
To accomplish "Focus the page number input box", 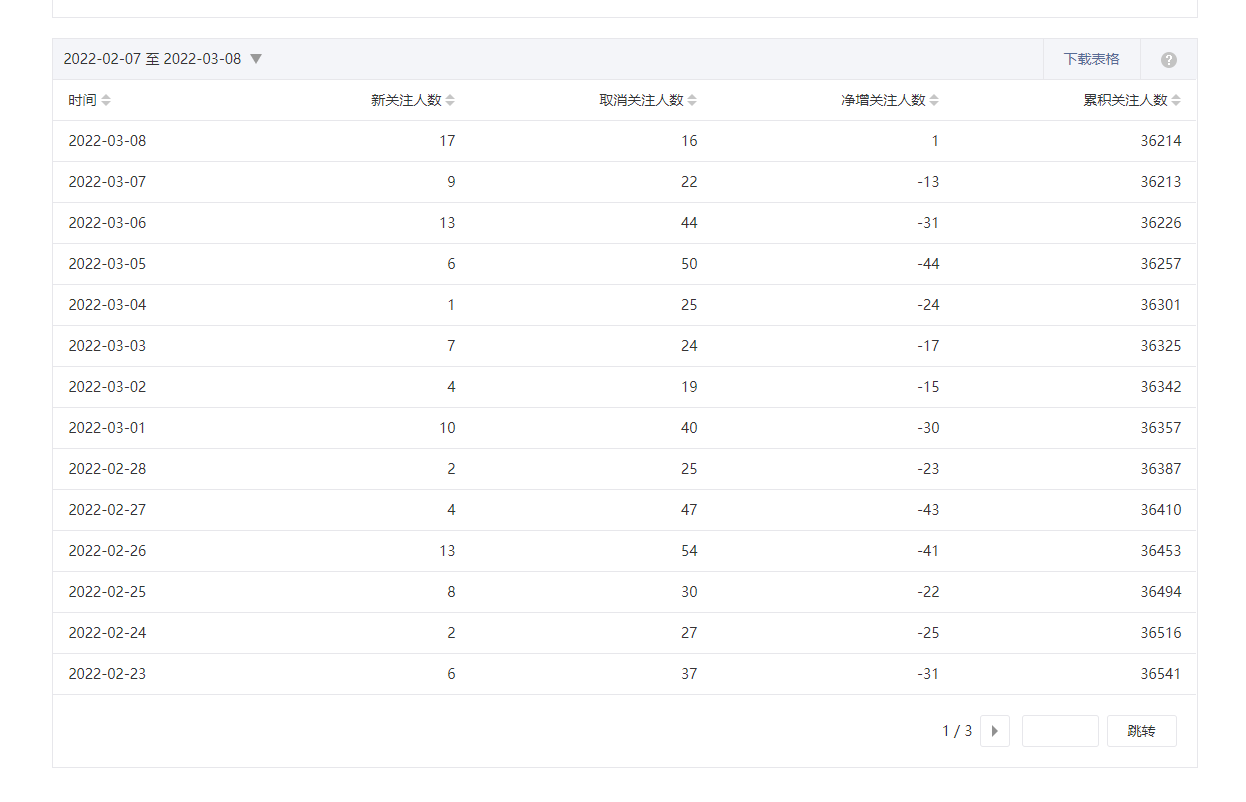I will (1059, 731).
